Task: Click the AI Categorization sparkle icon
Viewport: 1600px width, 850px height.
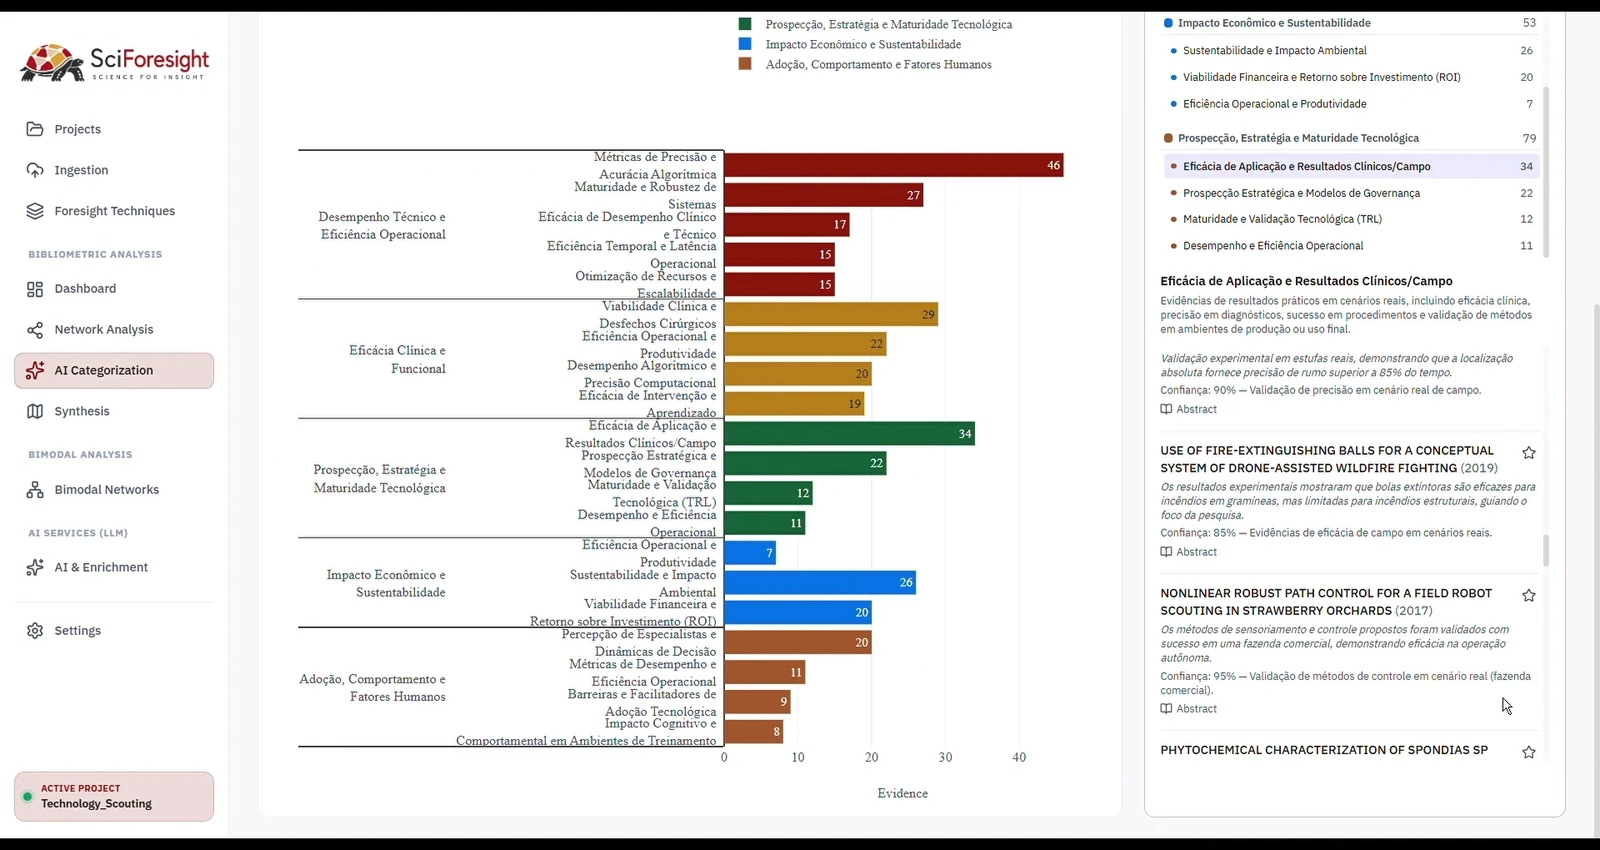Action: [x=35, y=370]
